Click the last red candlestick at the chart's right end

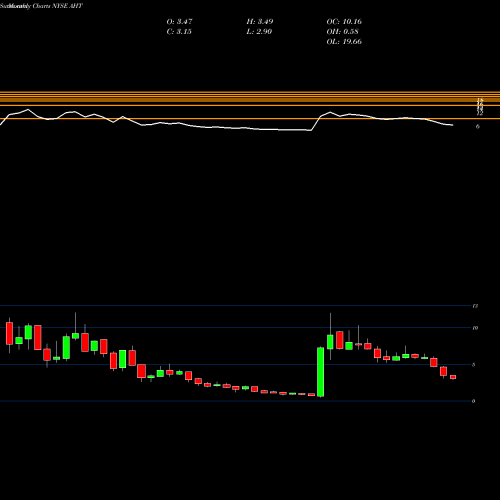click(453, 377)
